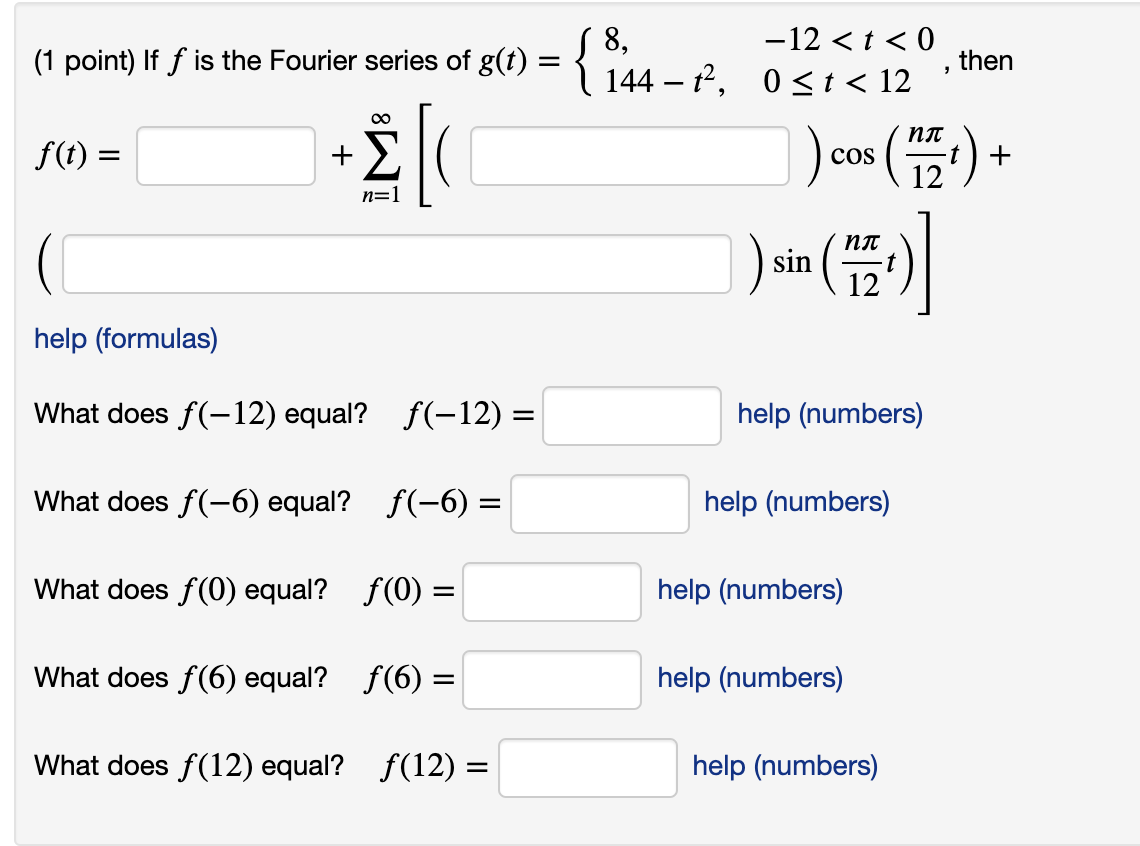This screenshot has width=1140, height=846.
Task: Click the sine coefficient answer box
Action: (395, 263)
